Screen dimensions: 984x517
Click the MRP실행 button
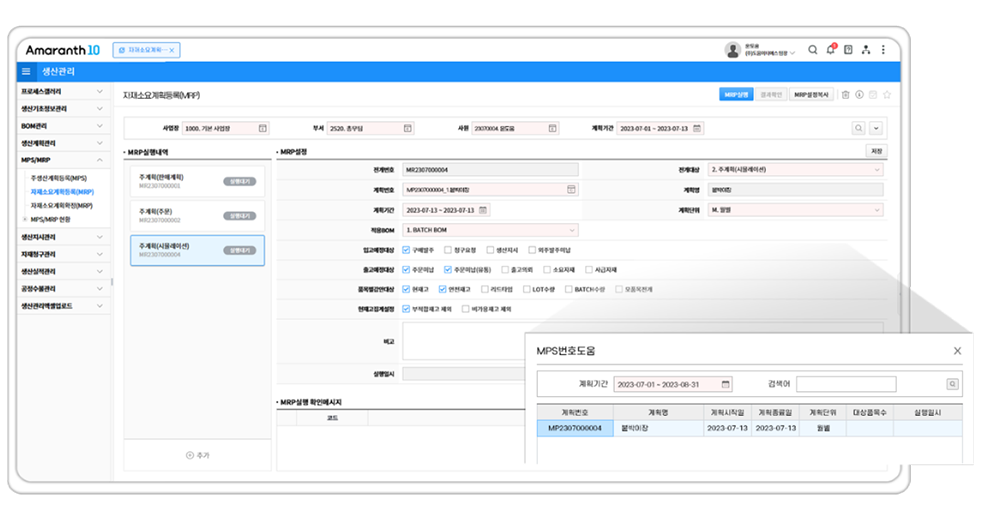point(736,95)
